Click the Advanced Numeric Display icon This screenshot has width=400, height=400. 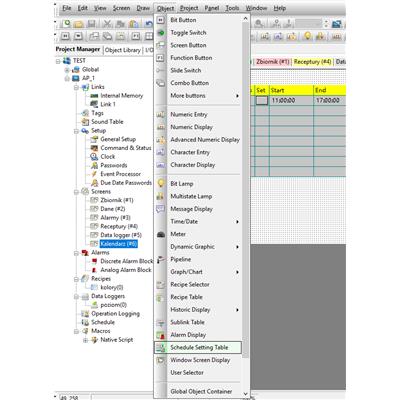tap(161, 140)
